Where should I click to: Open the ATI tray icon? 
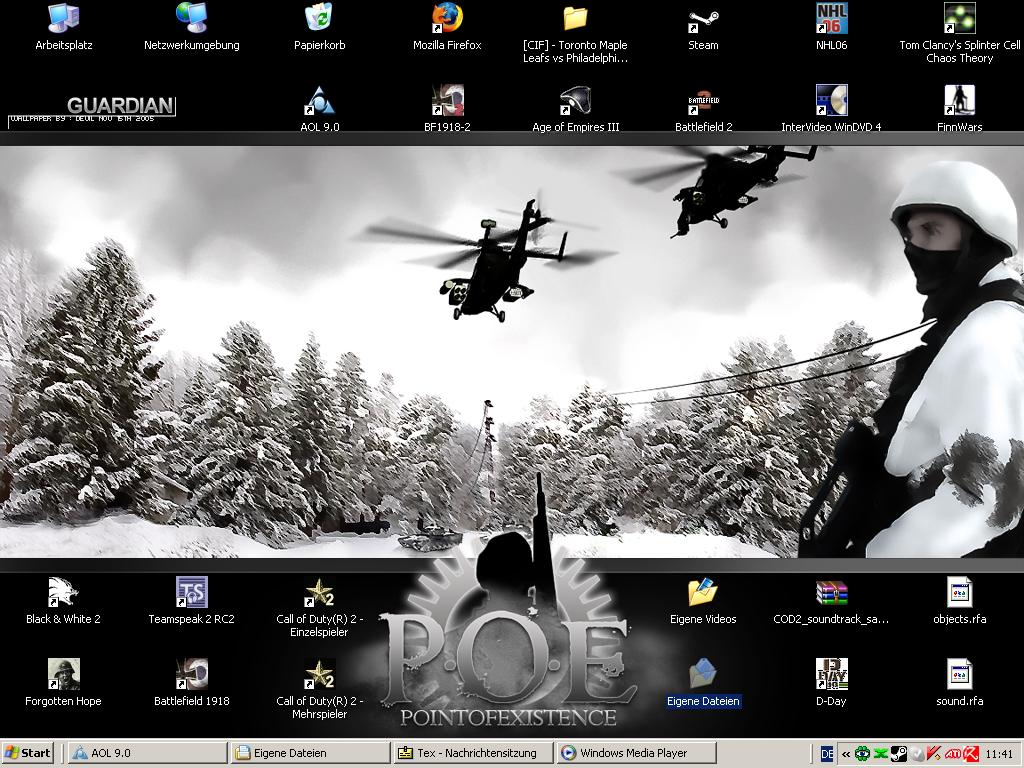(x=952, y=754)
